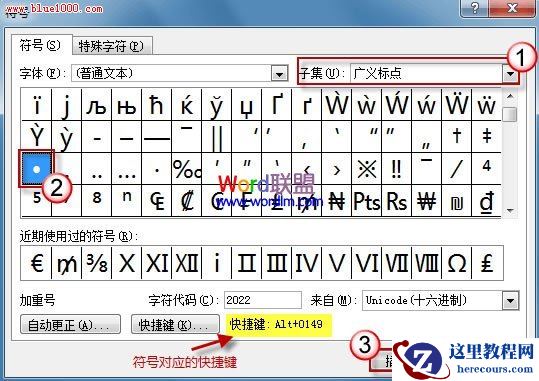The image size is (539, 381).
Task: Select uppercase Ẃ with acute accent
Action: [x=396, y=105]
